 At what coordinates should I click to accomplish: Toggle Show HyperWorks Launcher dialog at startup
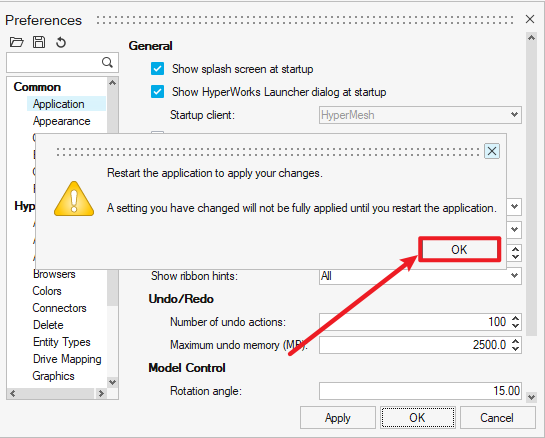click(x=157, y=92)
